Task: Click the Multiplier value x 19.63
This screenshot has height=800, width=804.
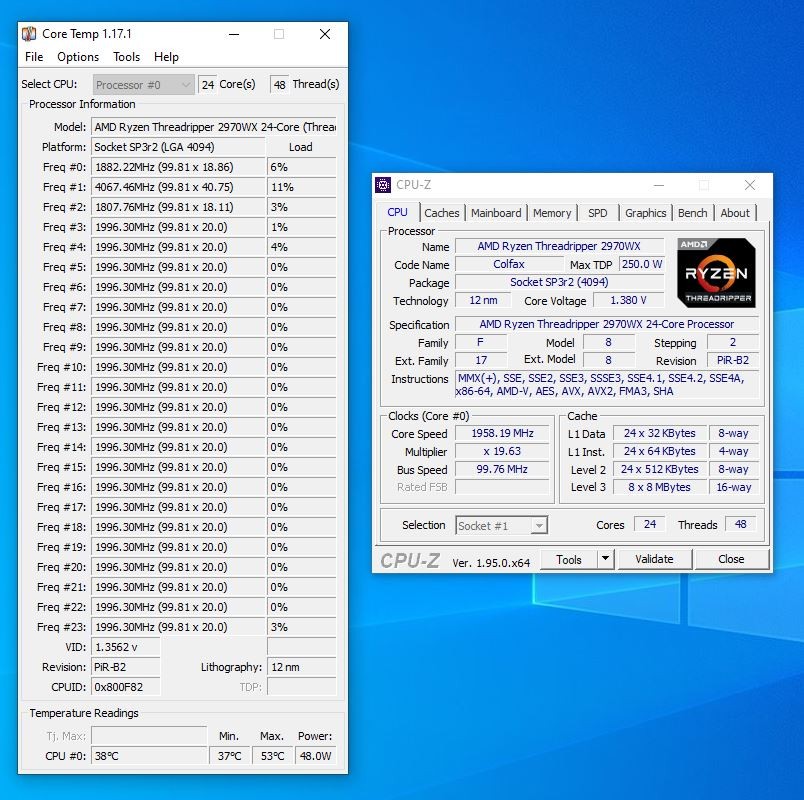Action: [502, 451]
